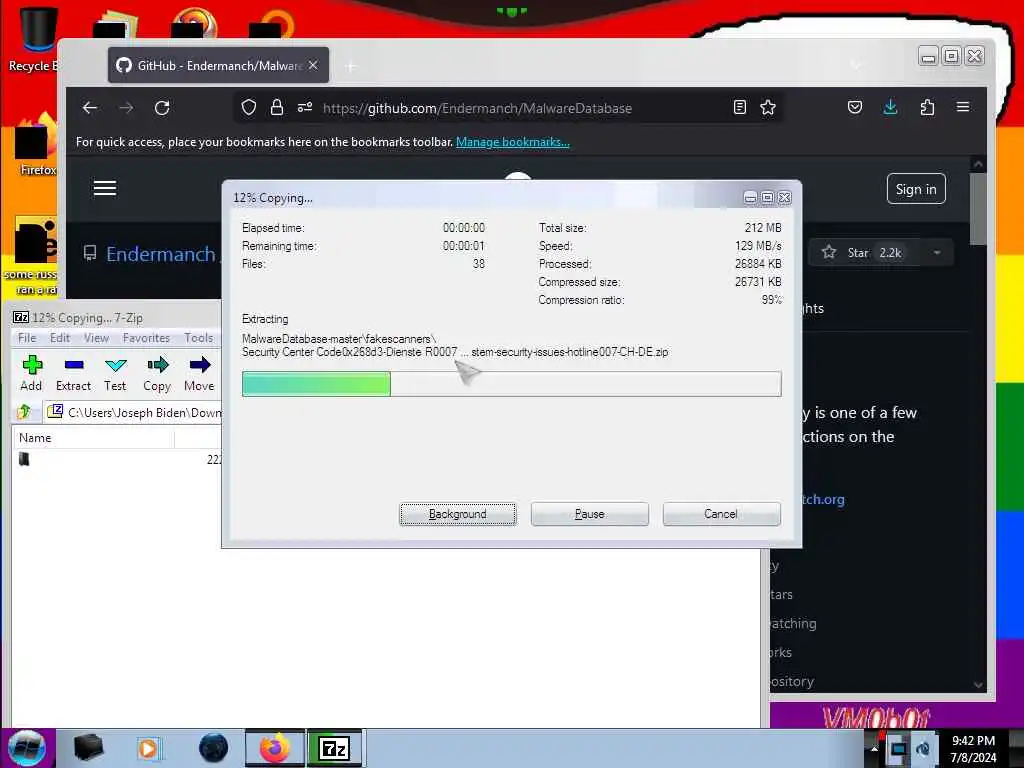Click the 7-Zip path address field
The height and width of the screenshot is (768, 1024).
coord(134,413)
